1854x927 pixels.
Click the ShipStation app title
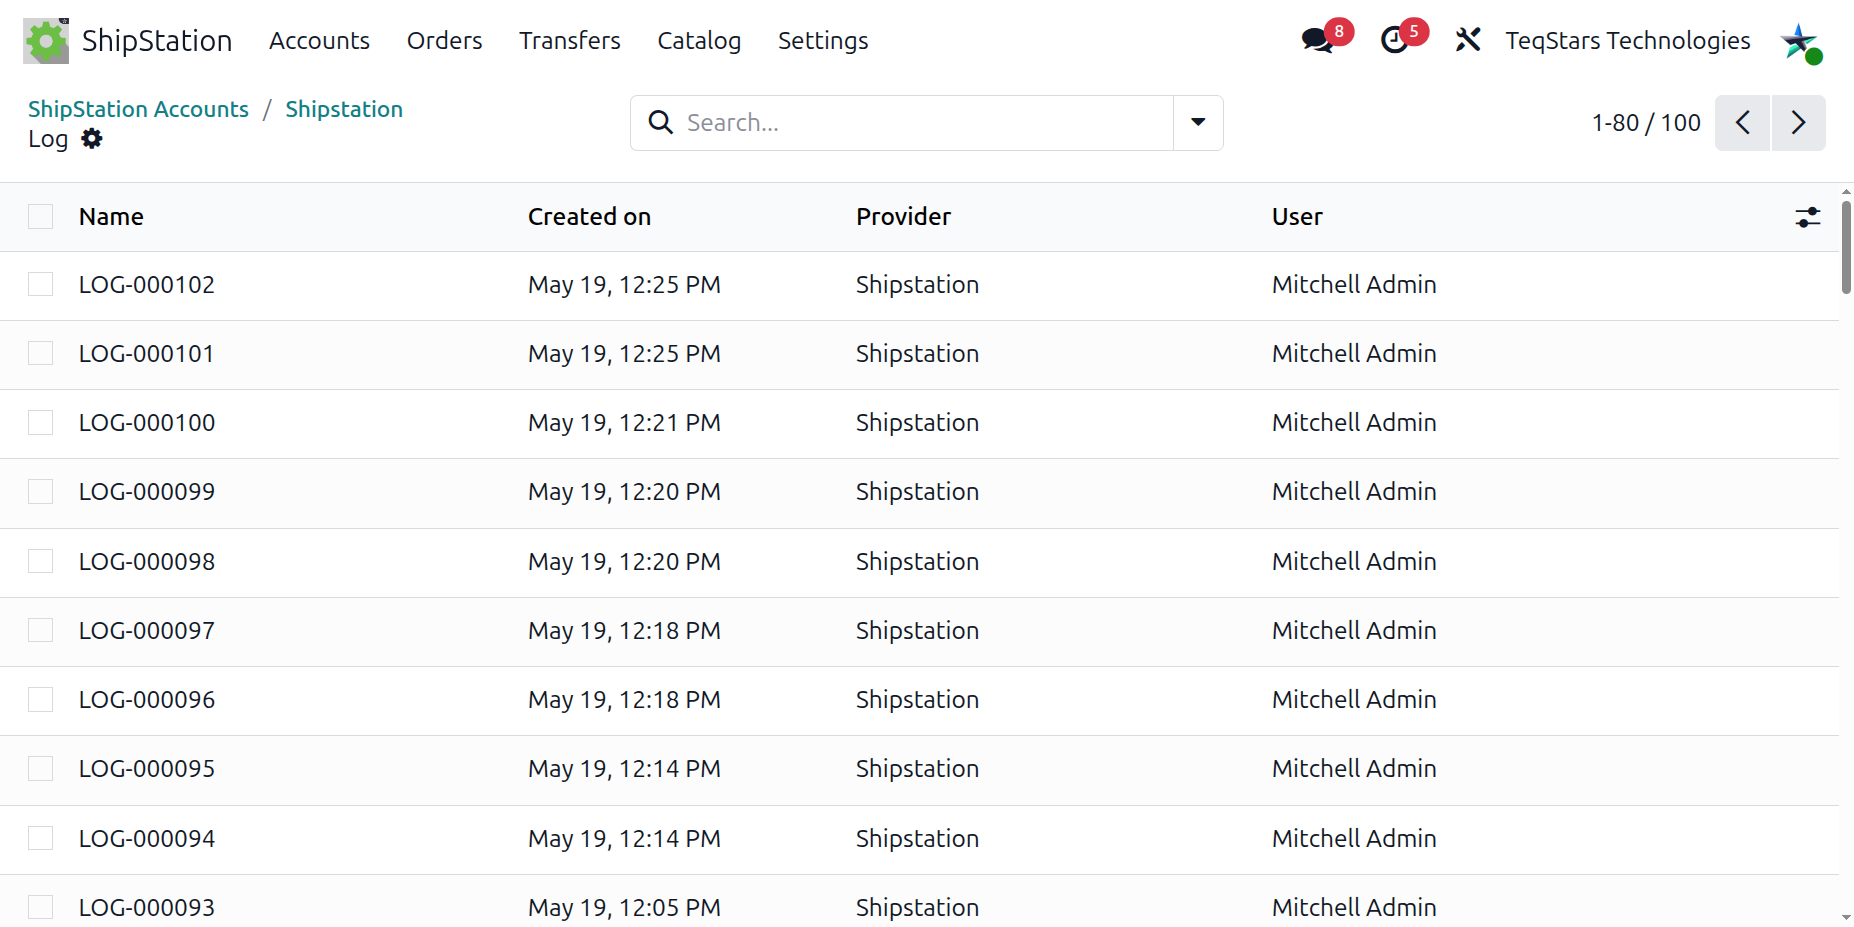(157, 41)
